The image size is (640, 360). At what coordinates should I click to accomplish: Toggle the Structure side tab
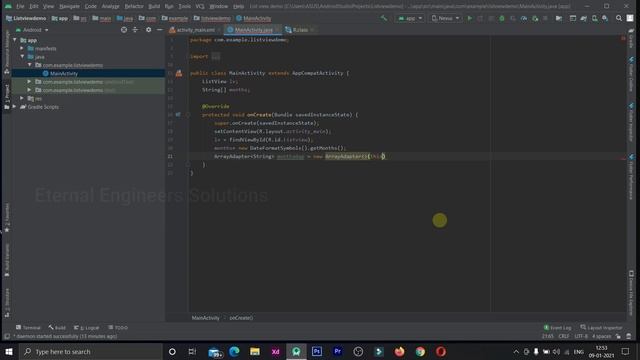[x=7, y=302]
